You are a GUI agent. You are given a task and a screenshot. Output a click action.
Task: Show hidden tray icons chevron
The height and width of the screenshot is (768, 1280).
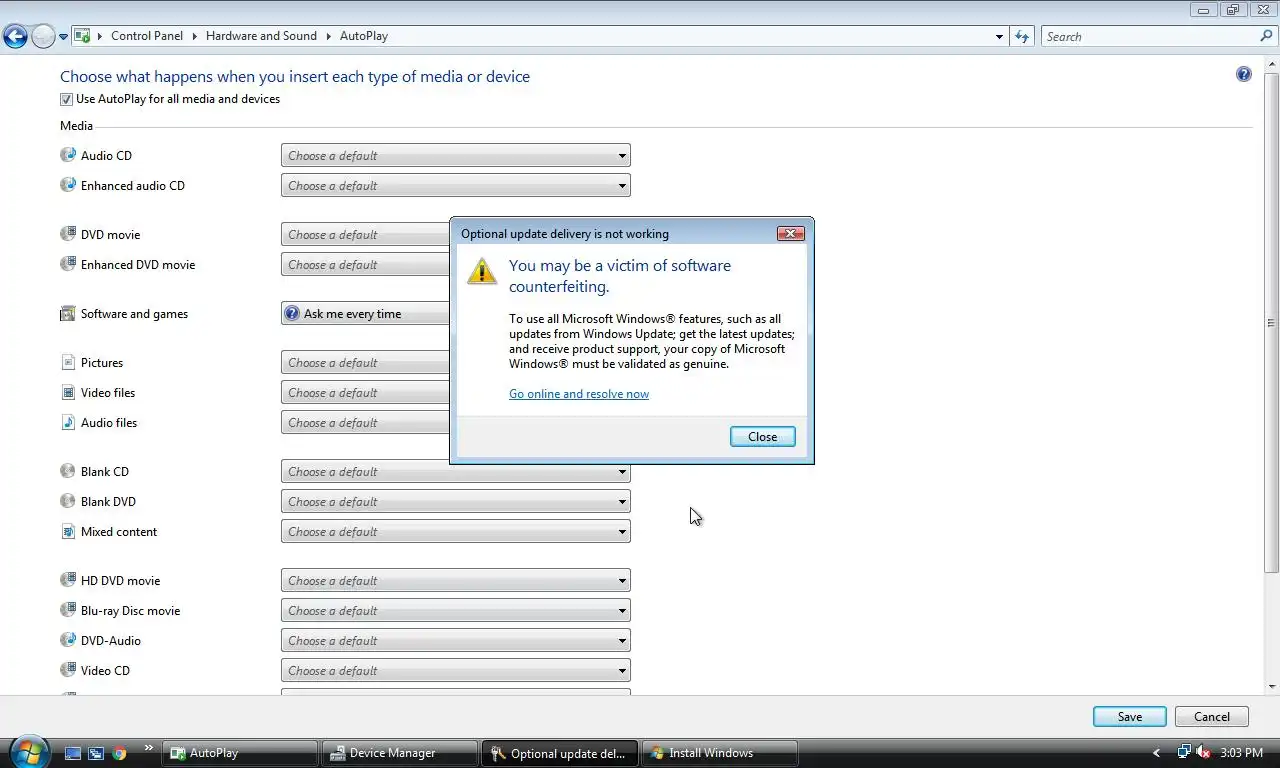click(x=1157, y=752)
